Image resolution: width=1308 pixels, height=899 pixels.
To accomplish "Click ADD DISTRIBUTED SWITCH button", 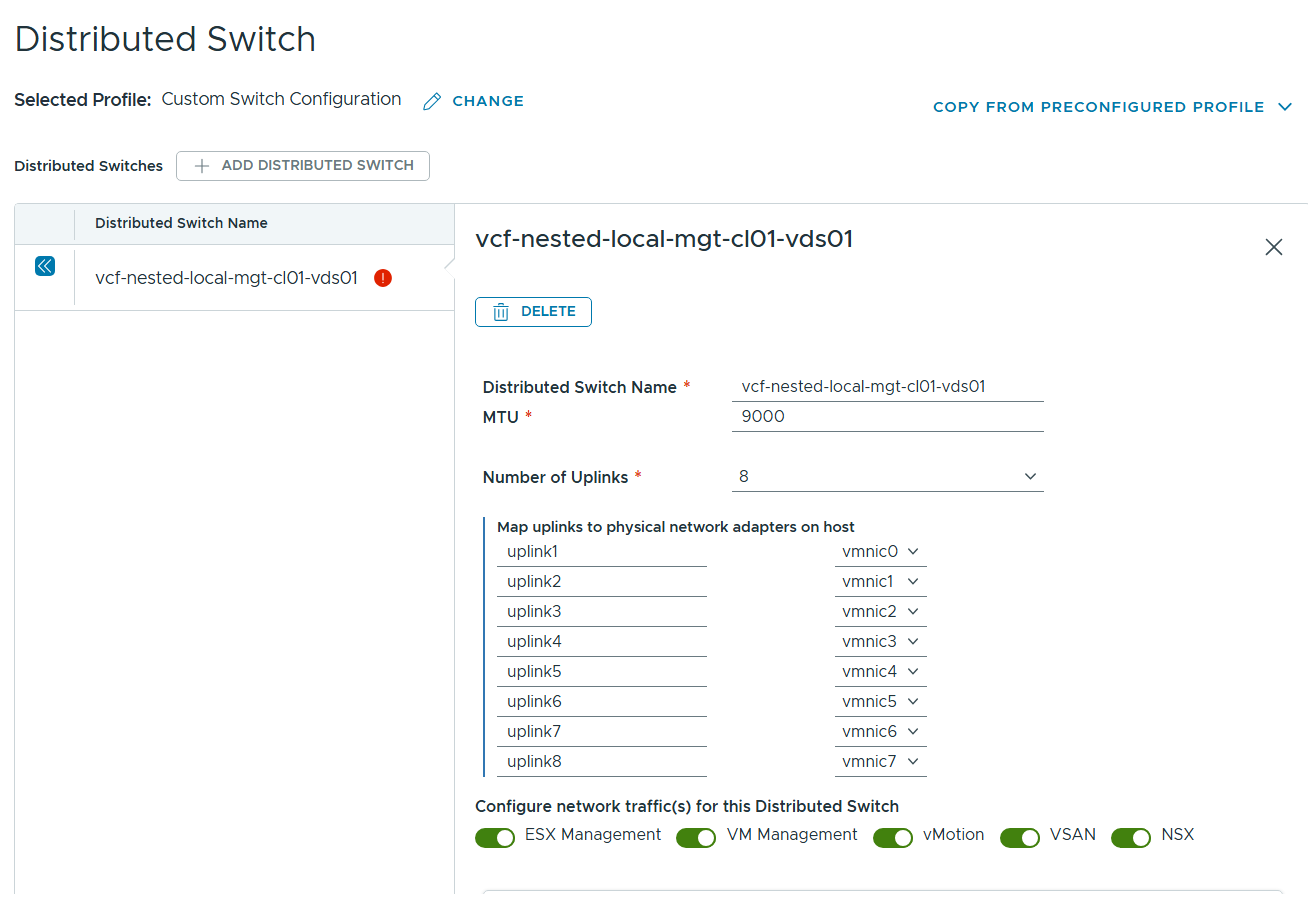I will coord(303,166).
